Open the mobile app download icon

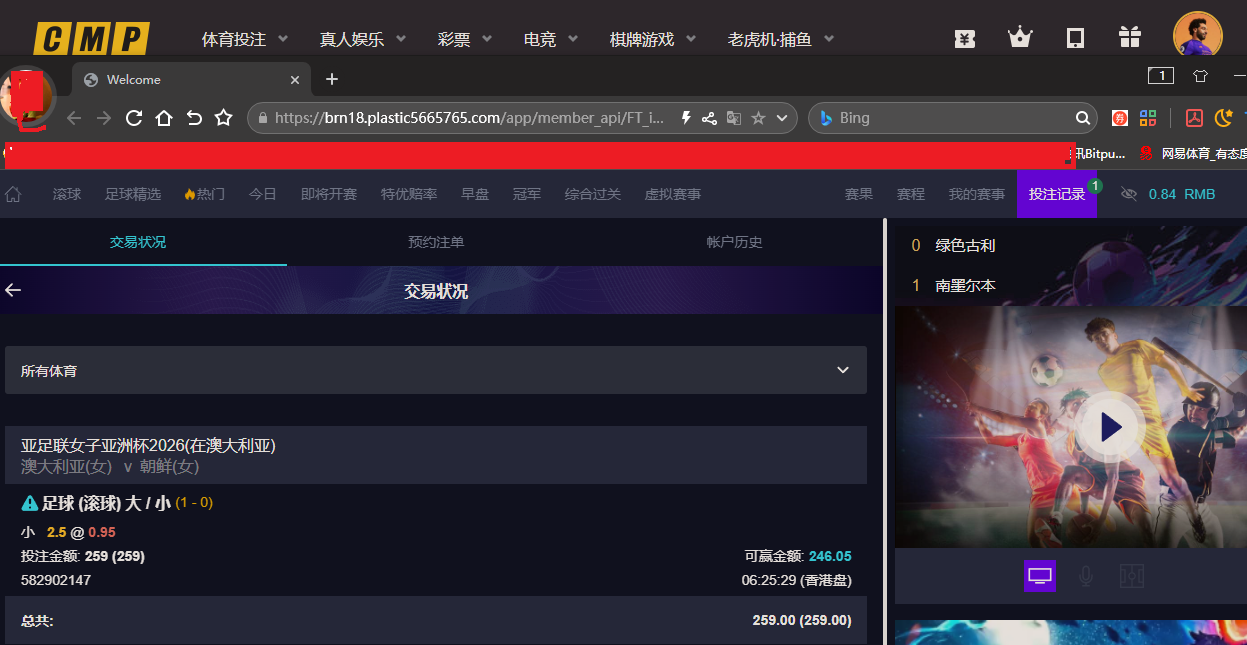(x=1074, y=36)
